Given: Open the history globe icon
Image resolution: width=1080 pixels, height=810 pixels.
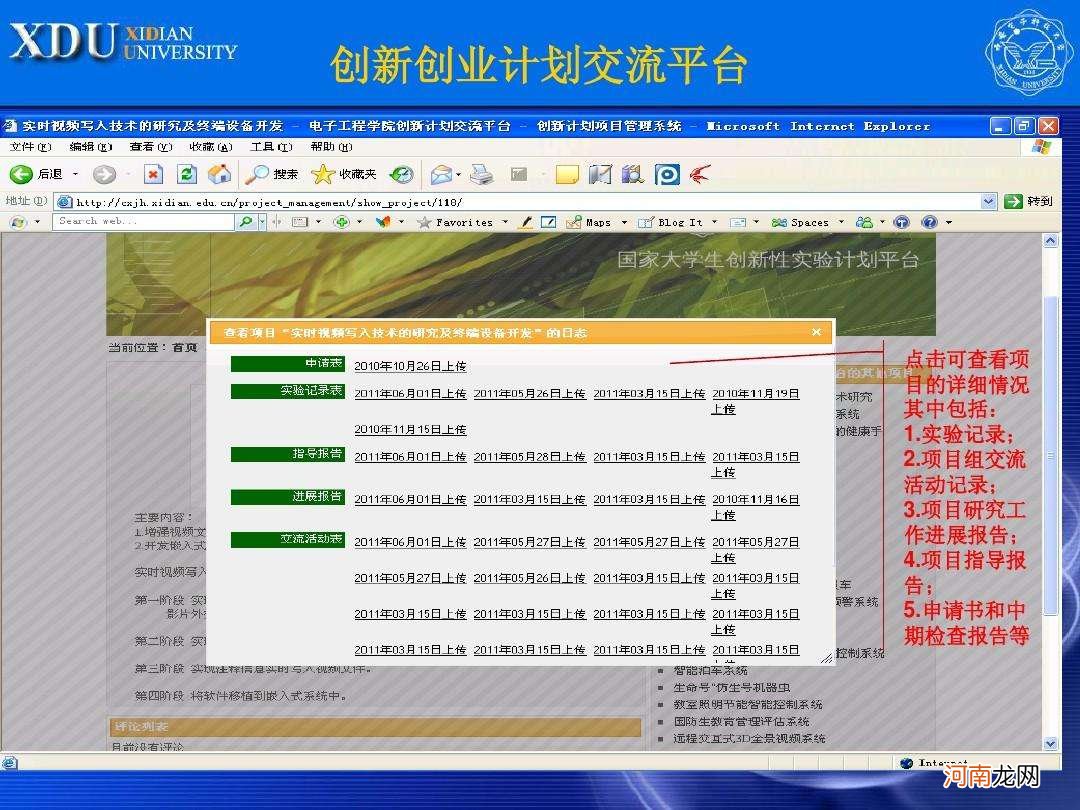Looking at the screenshot, I should (x=402, y=172).
